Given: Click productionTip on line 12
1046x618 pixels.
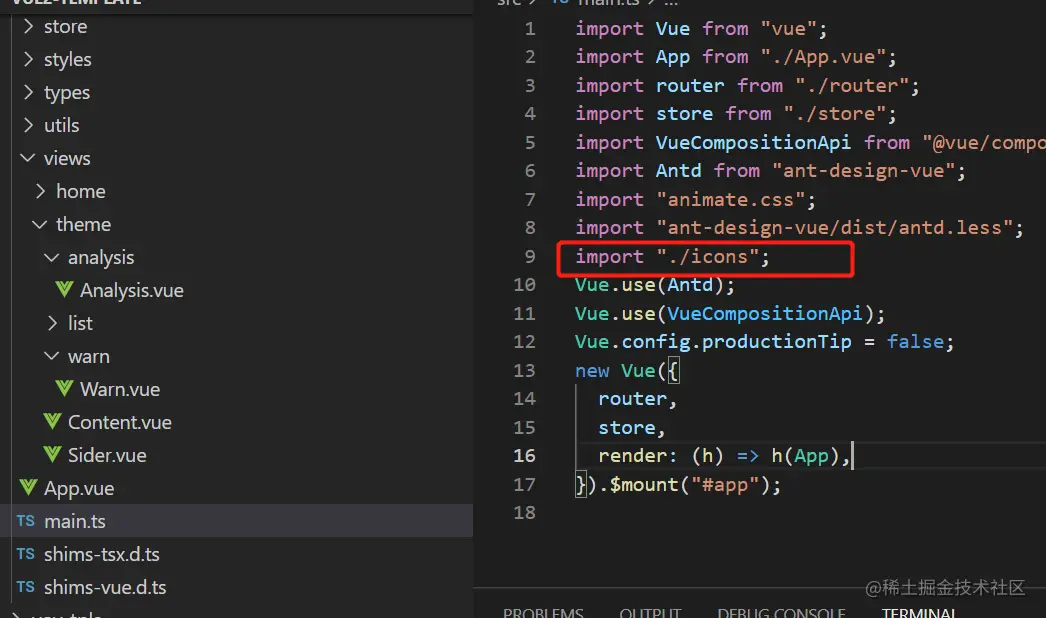Looking at the screenshot, I should point(776,342).
